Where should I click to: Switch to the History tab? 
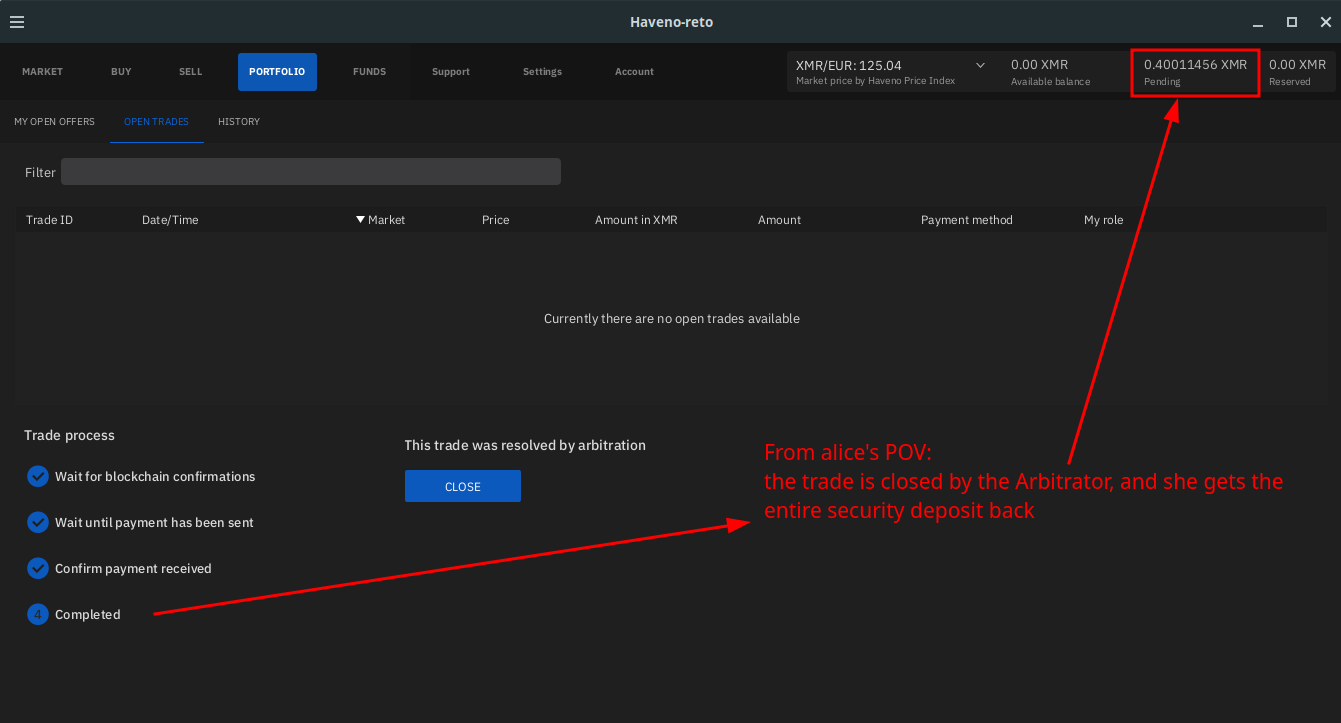(x=239, y=122)
